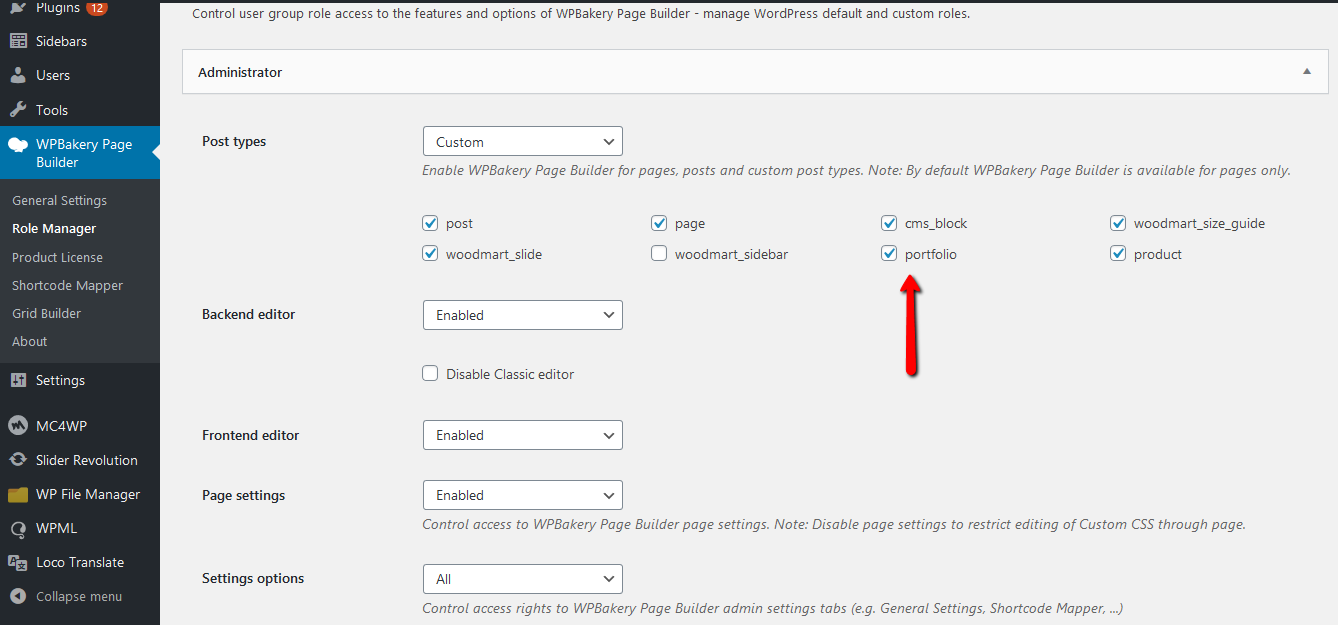Image resolution: width=1338 pixels, height=625 pixels.
Task: Click the "Backend editor" label
Action: click(248, 314)
